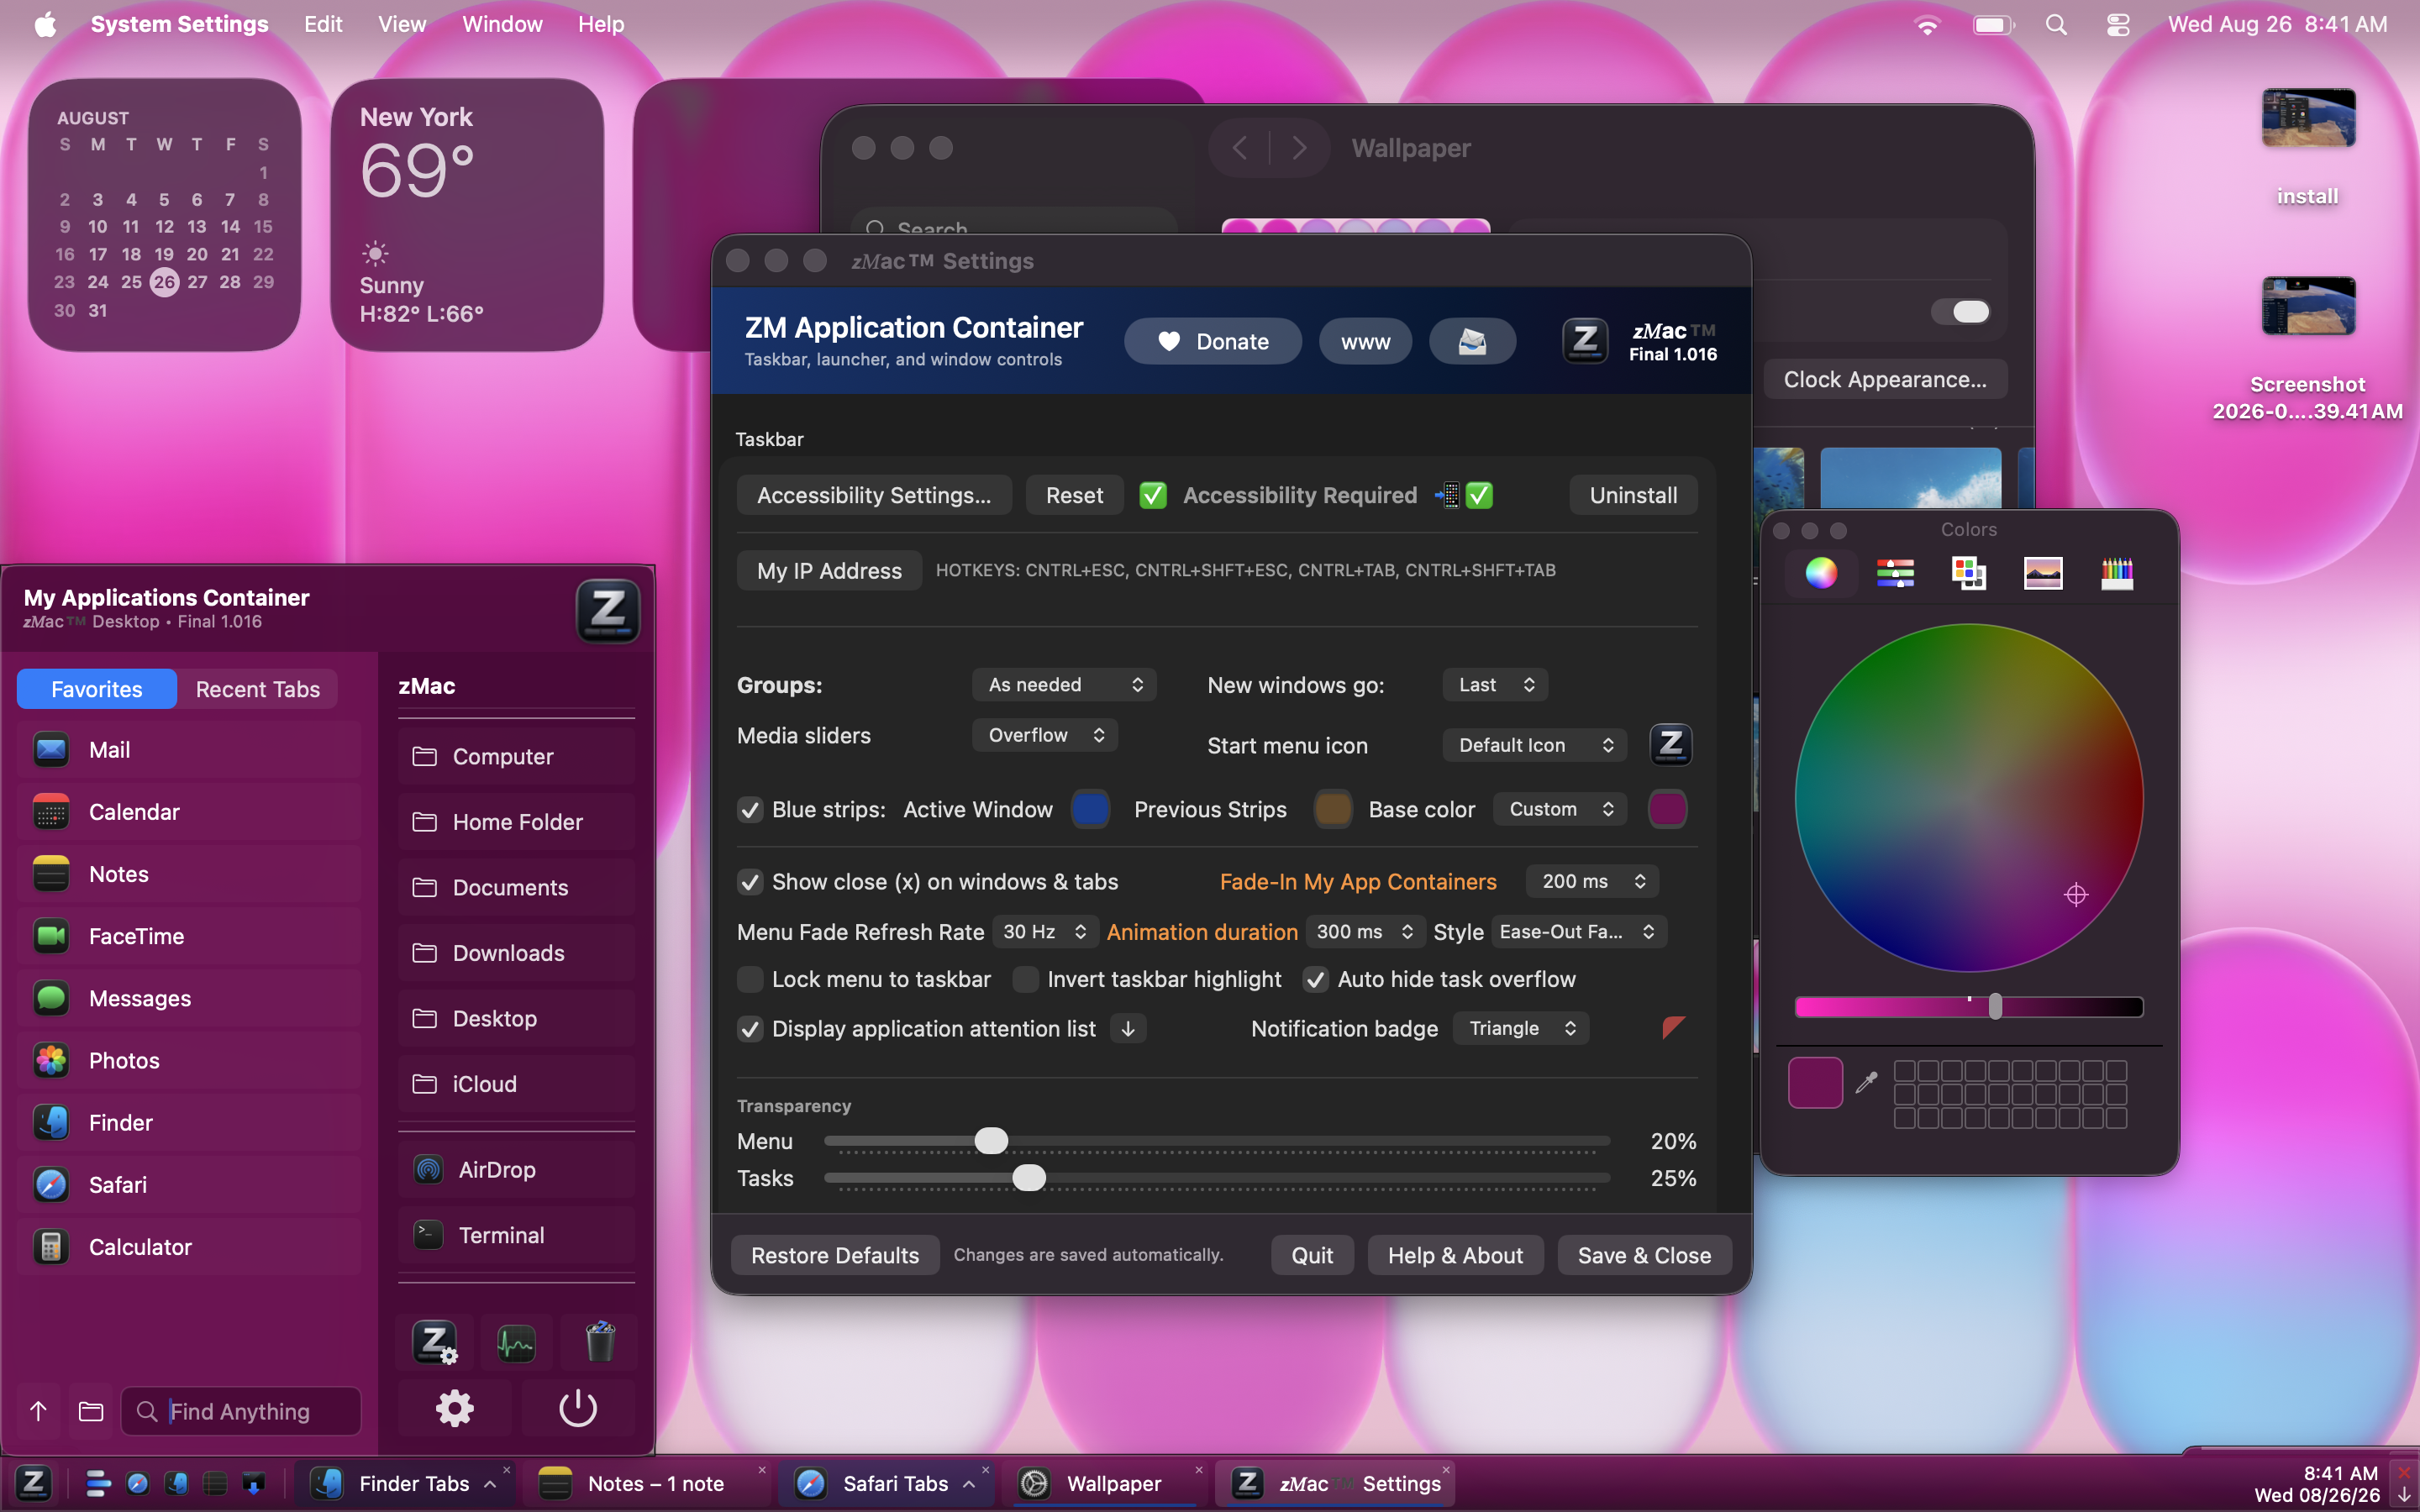The image size is (2420, 1512).
Task: Select the color wheel tab in Colors
Action: (1821, 573)
